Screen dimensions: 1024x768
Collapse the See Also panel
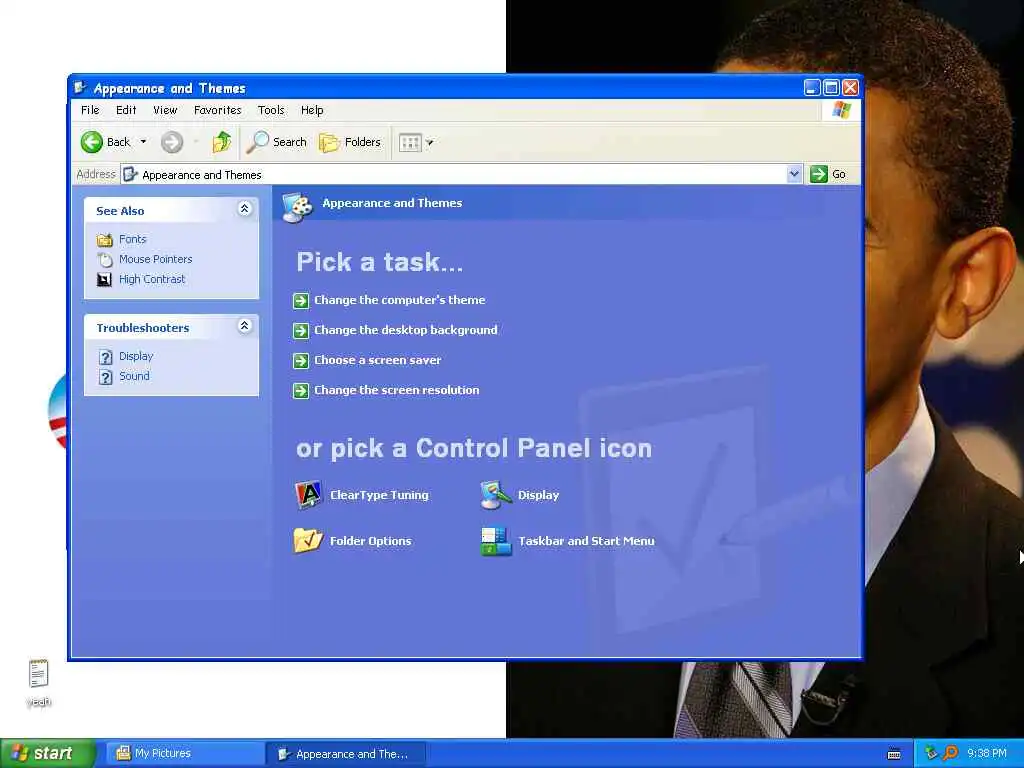(x=244, y=209)
